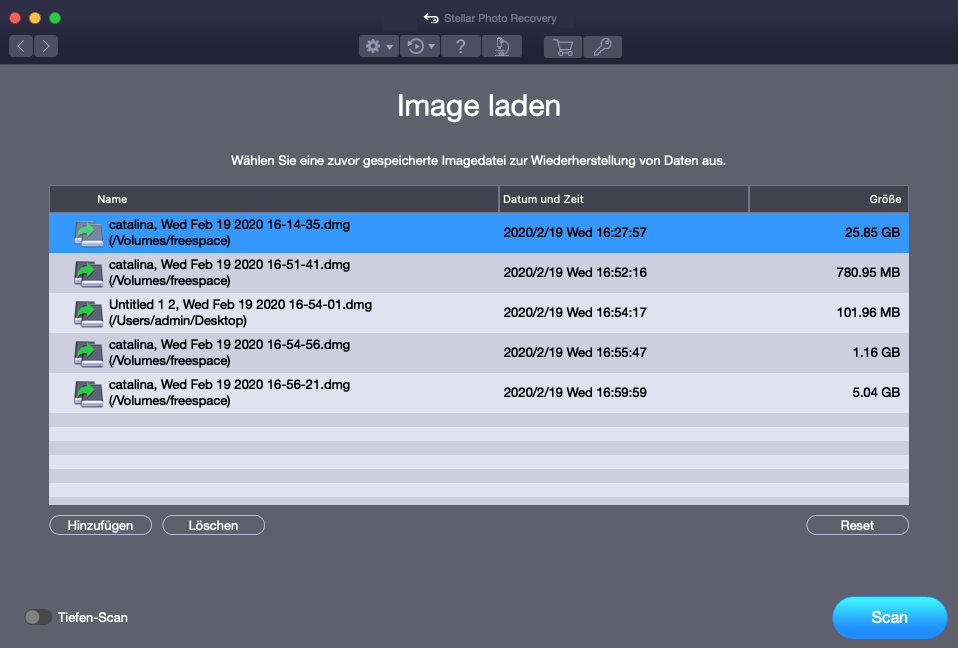Go forward with the right arrow button
The width and height of the screenshot is (958, 648).
click(46, 46)
